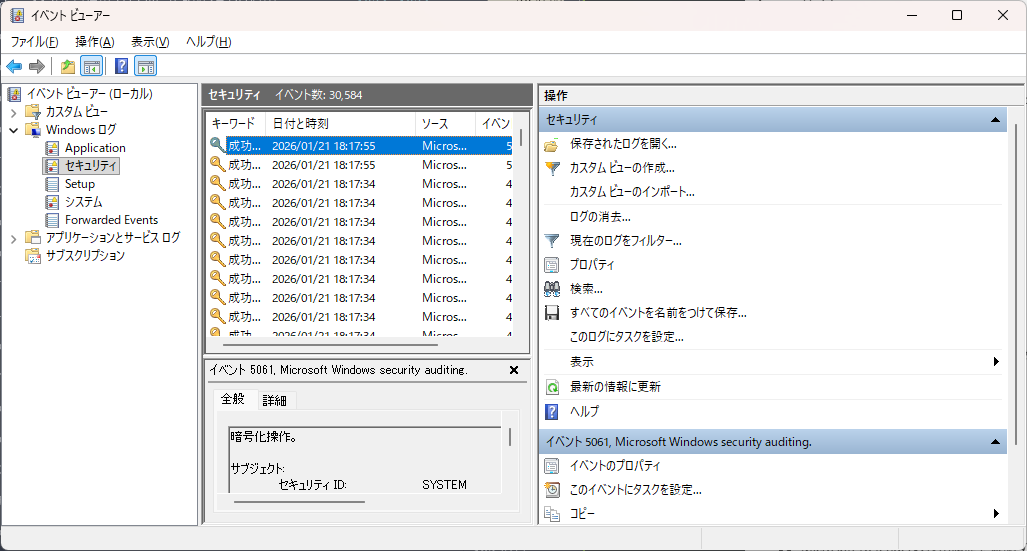Expand アプリケーションとサービス ログ node
Viewport: 1027px width, 551px height.
coord(14,238)
